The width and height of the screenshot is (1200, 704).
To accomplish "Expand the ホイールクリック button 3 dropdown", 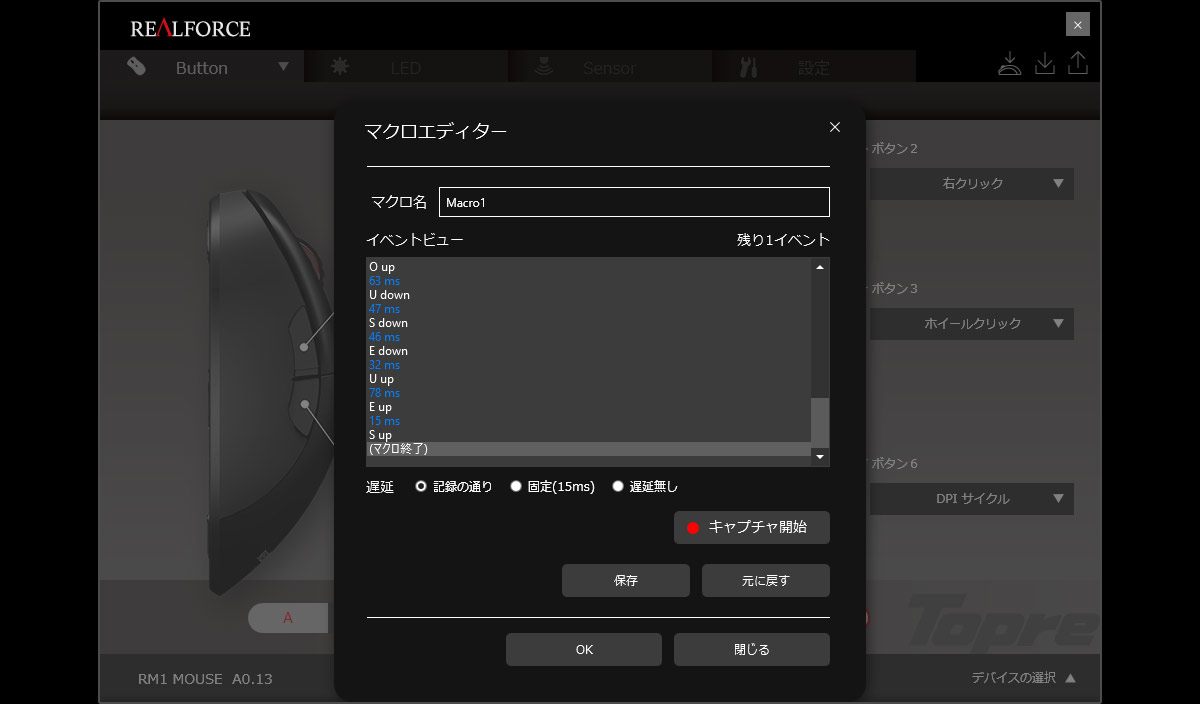I will click(x=972, y=324).
